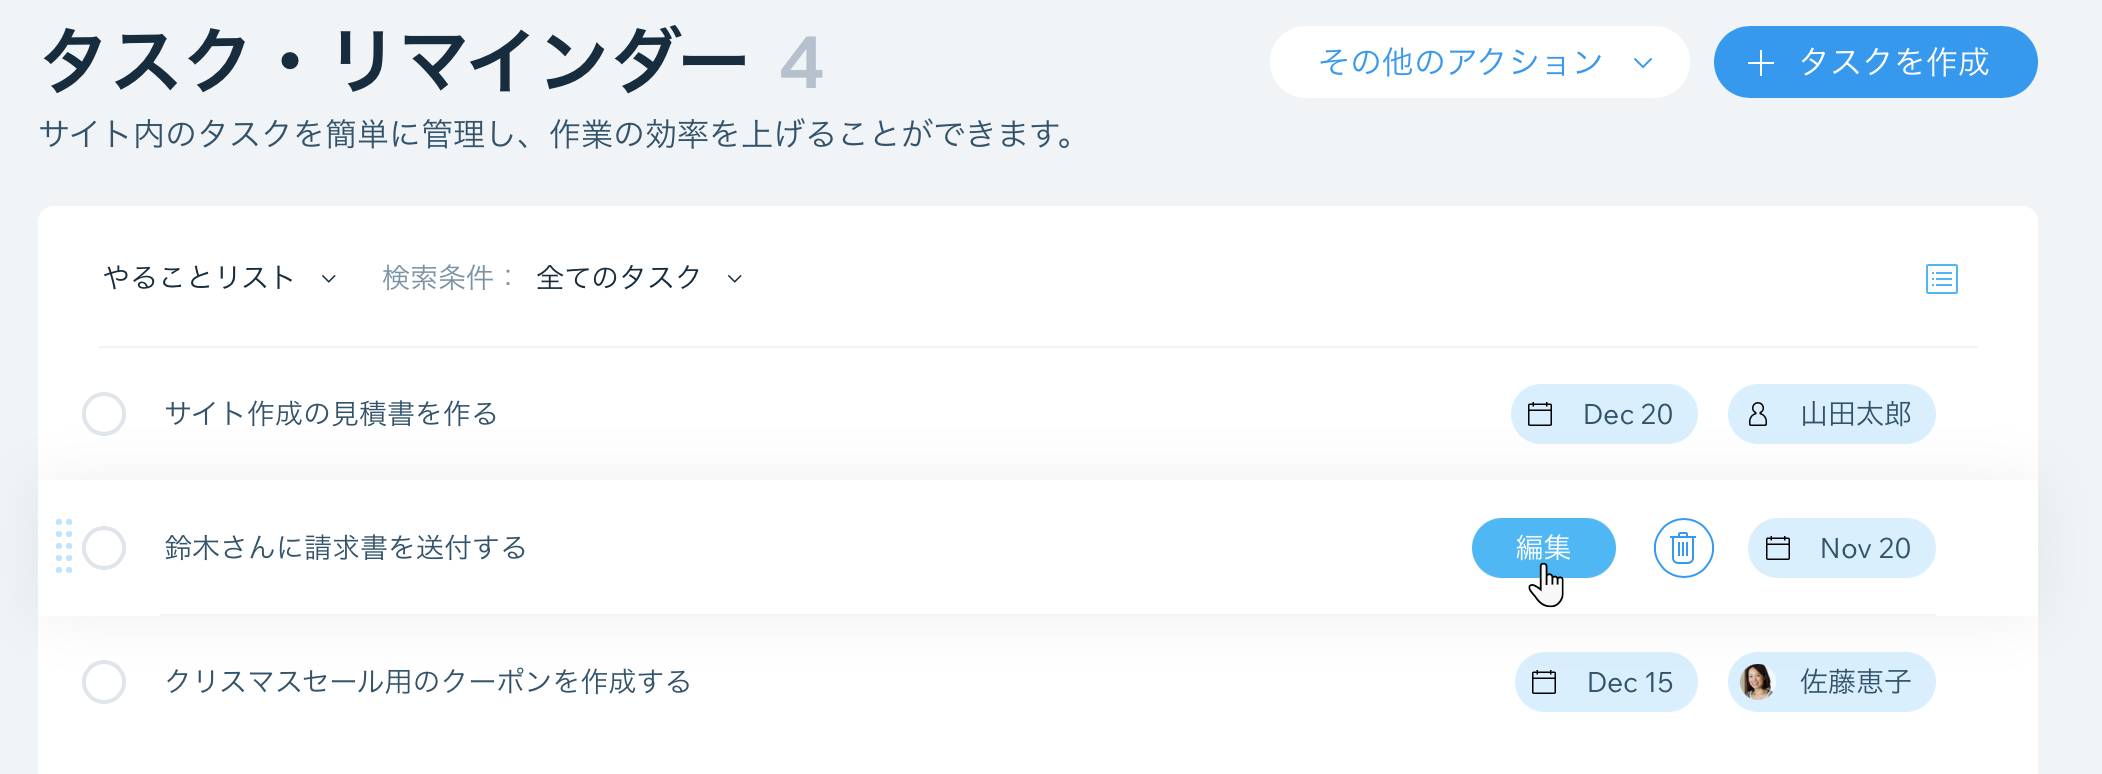Click the タスクを作成 button

pos(1875,62)
